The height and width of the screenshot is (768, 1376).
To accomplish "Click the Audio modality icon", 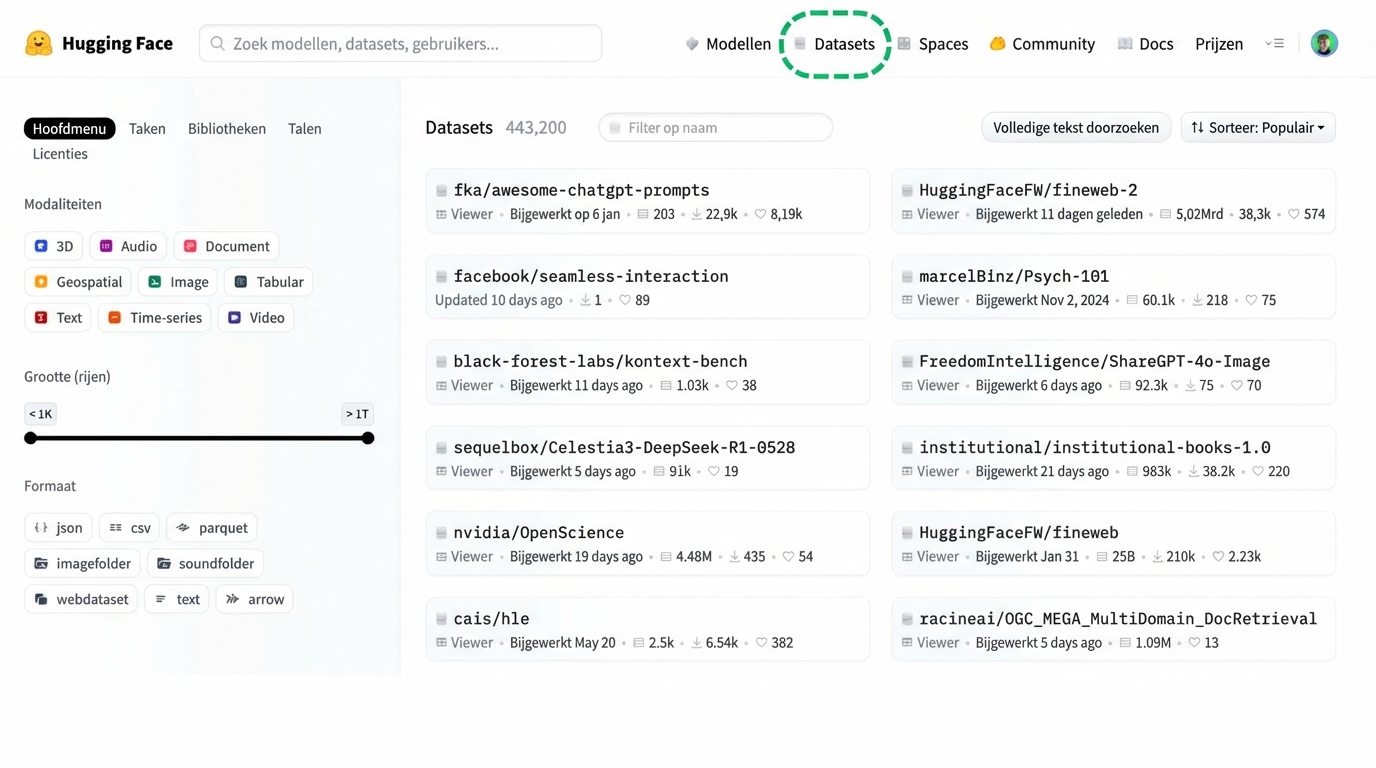I will pyautogui.click(x=106, y=246).
